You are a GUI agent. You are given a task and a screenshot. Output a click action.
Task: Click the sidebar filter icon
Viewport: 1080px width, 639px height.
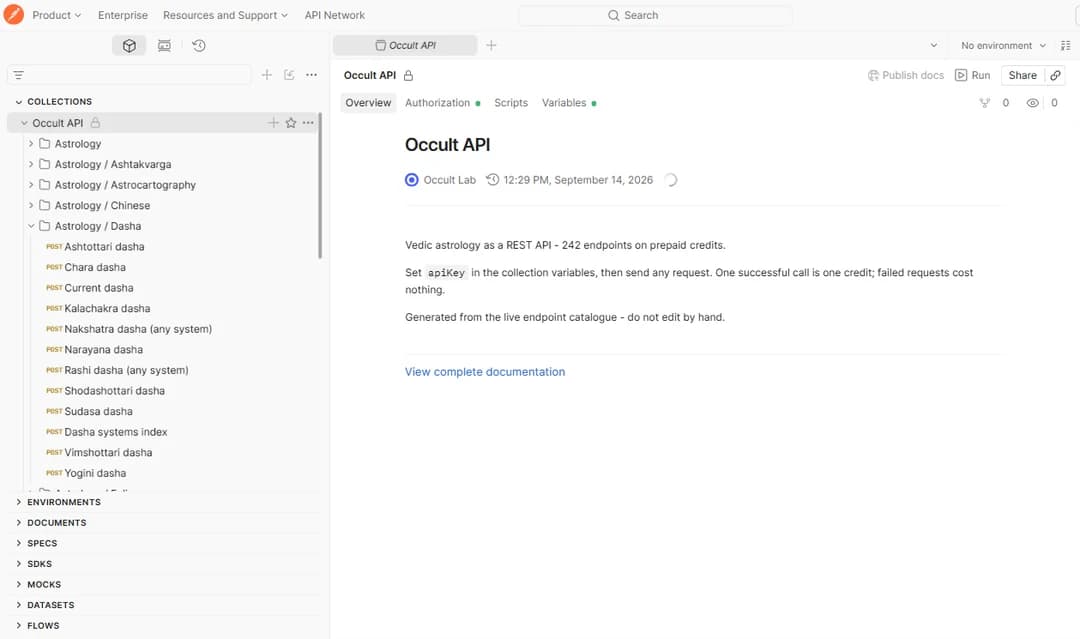[x=19, y=75]
